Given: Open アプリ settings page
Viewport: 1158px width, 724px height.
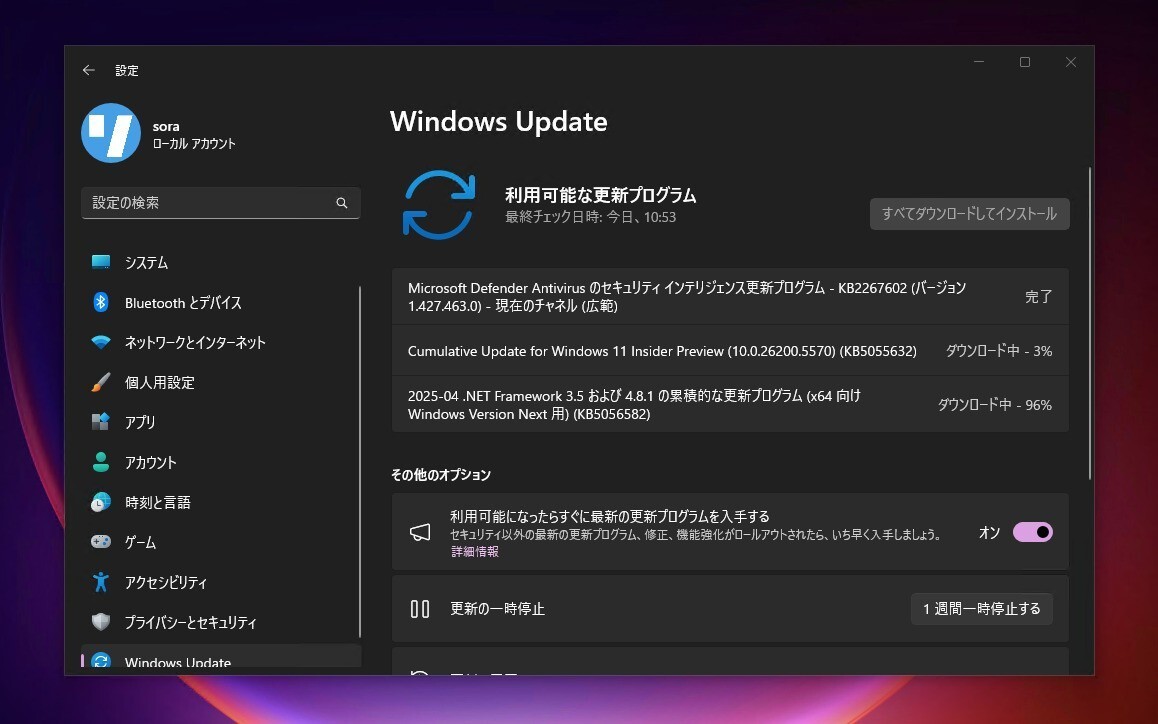Looking at the screenshot, I should 220,422.
